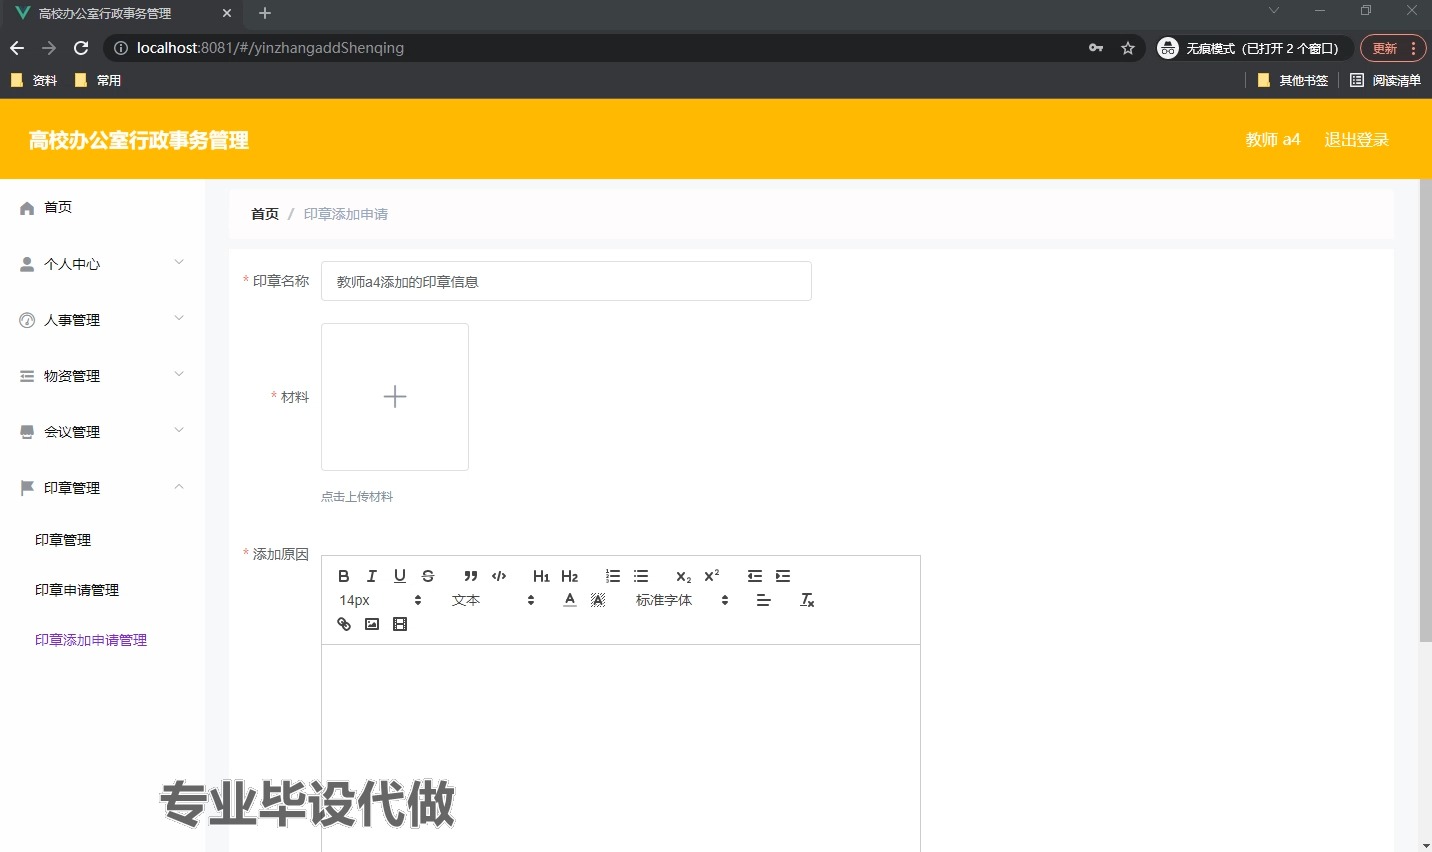Click the plus box to upload material
This screenshot has height=852, width=1432.
pos(395,397)
